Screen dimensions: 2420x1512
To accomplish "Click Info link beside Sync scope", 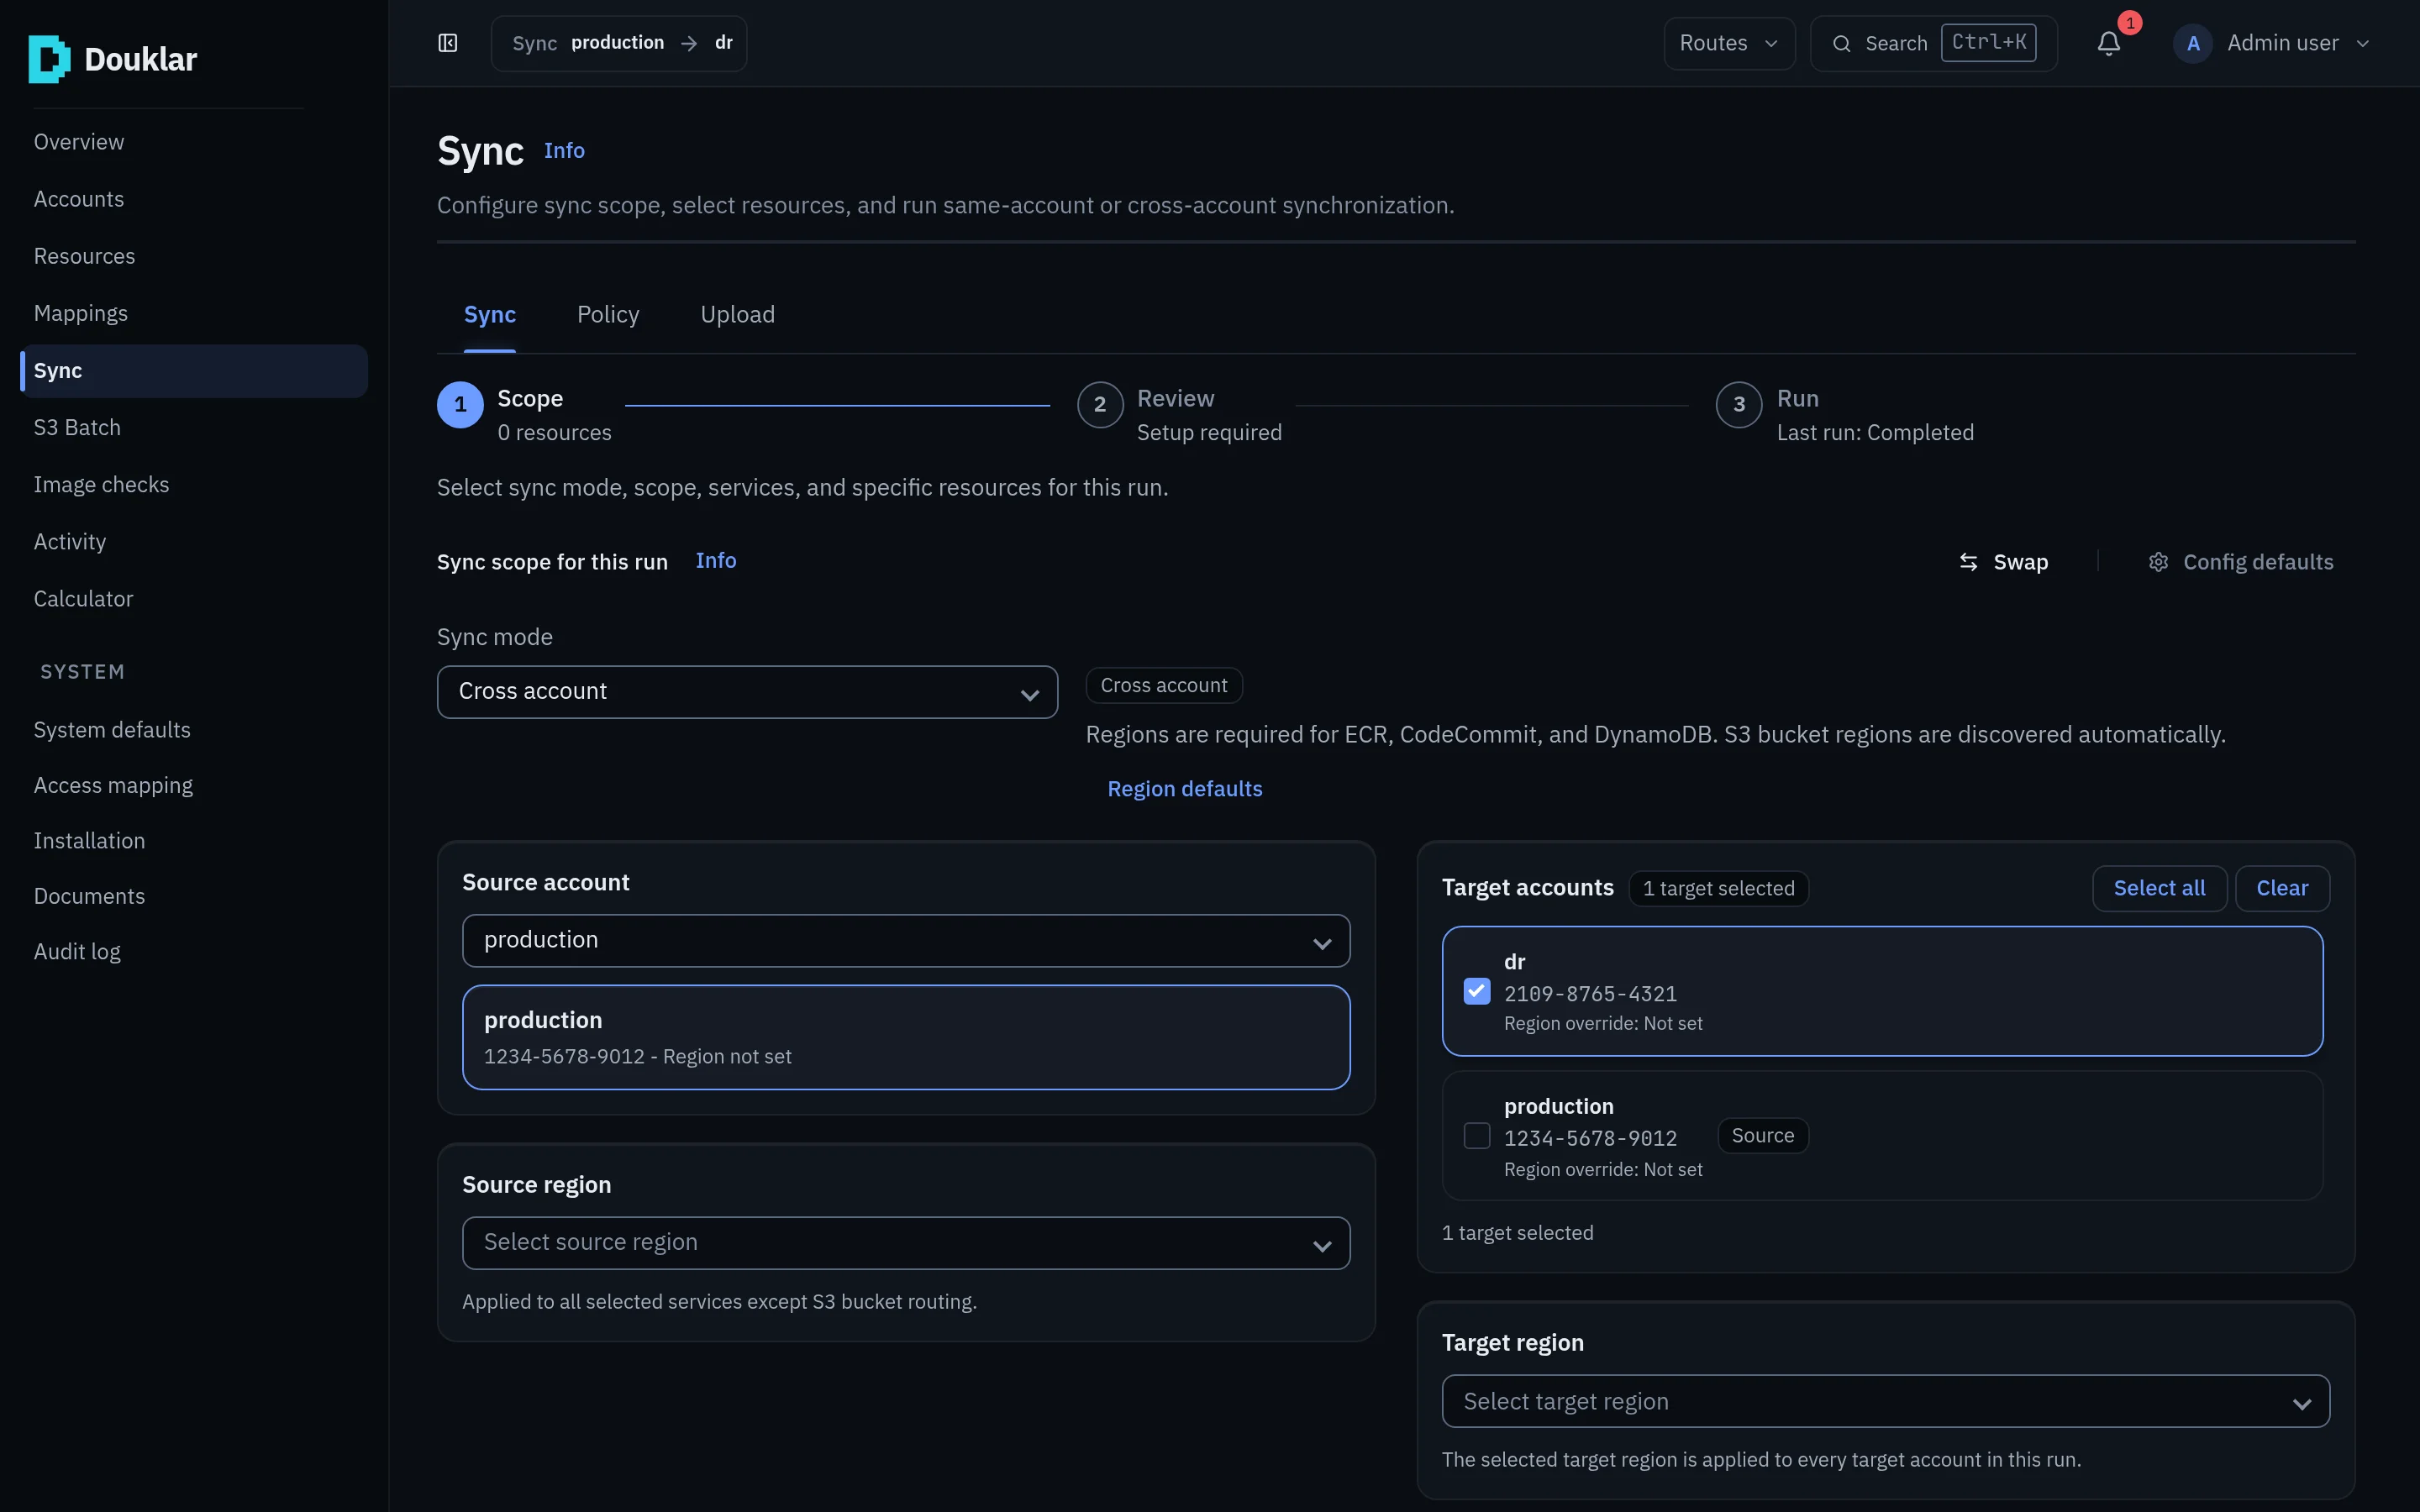I will [x=716, y=561].
